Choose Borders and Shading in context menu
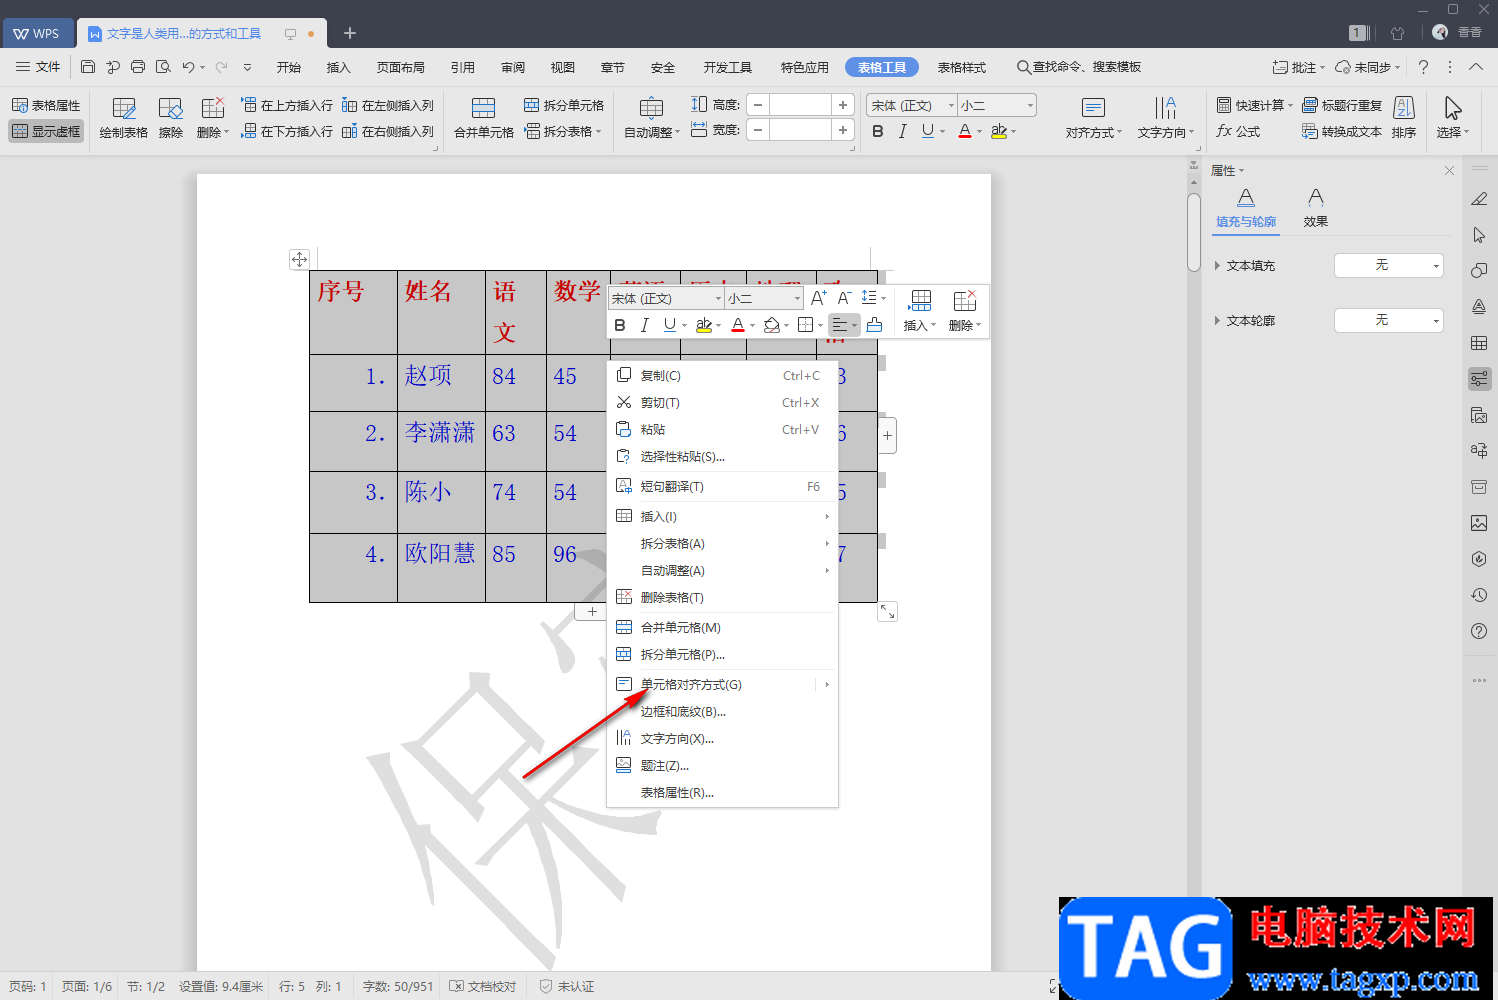1498x1000 pixels. point(722,711)
